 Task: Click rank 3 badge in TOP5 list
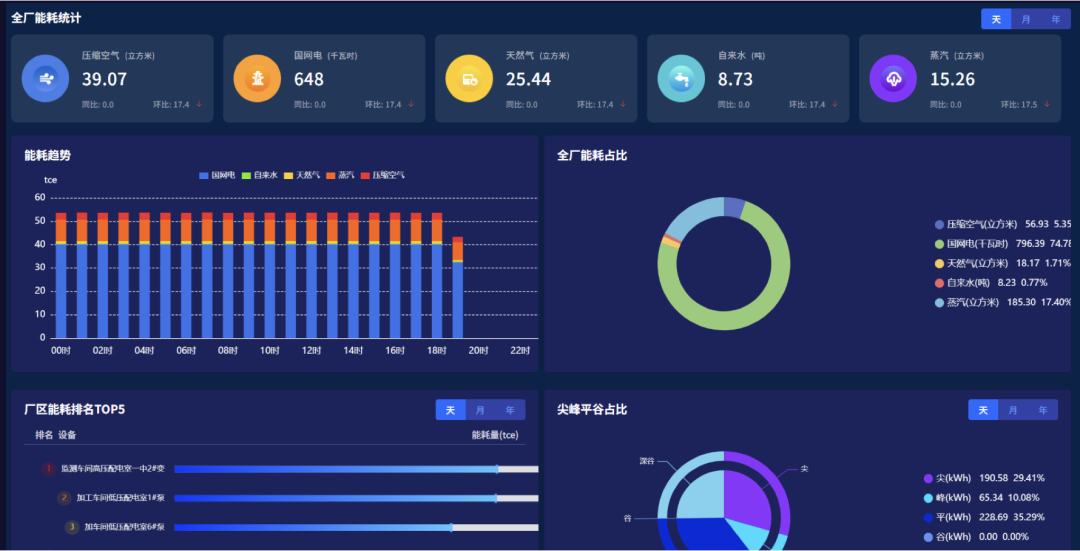(x=72, y=527)
